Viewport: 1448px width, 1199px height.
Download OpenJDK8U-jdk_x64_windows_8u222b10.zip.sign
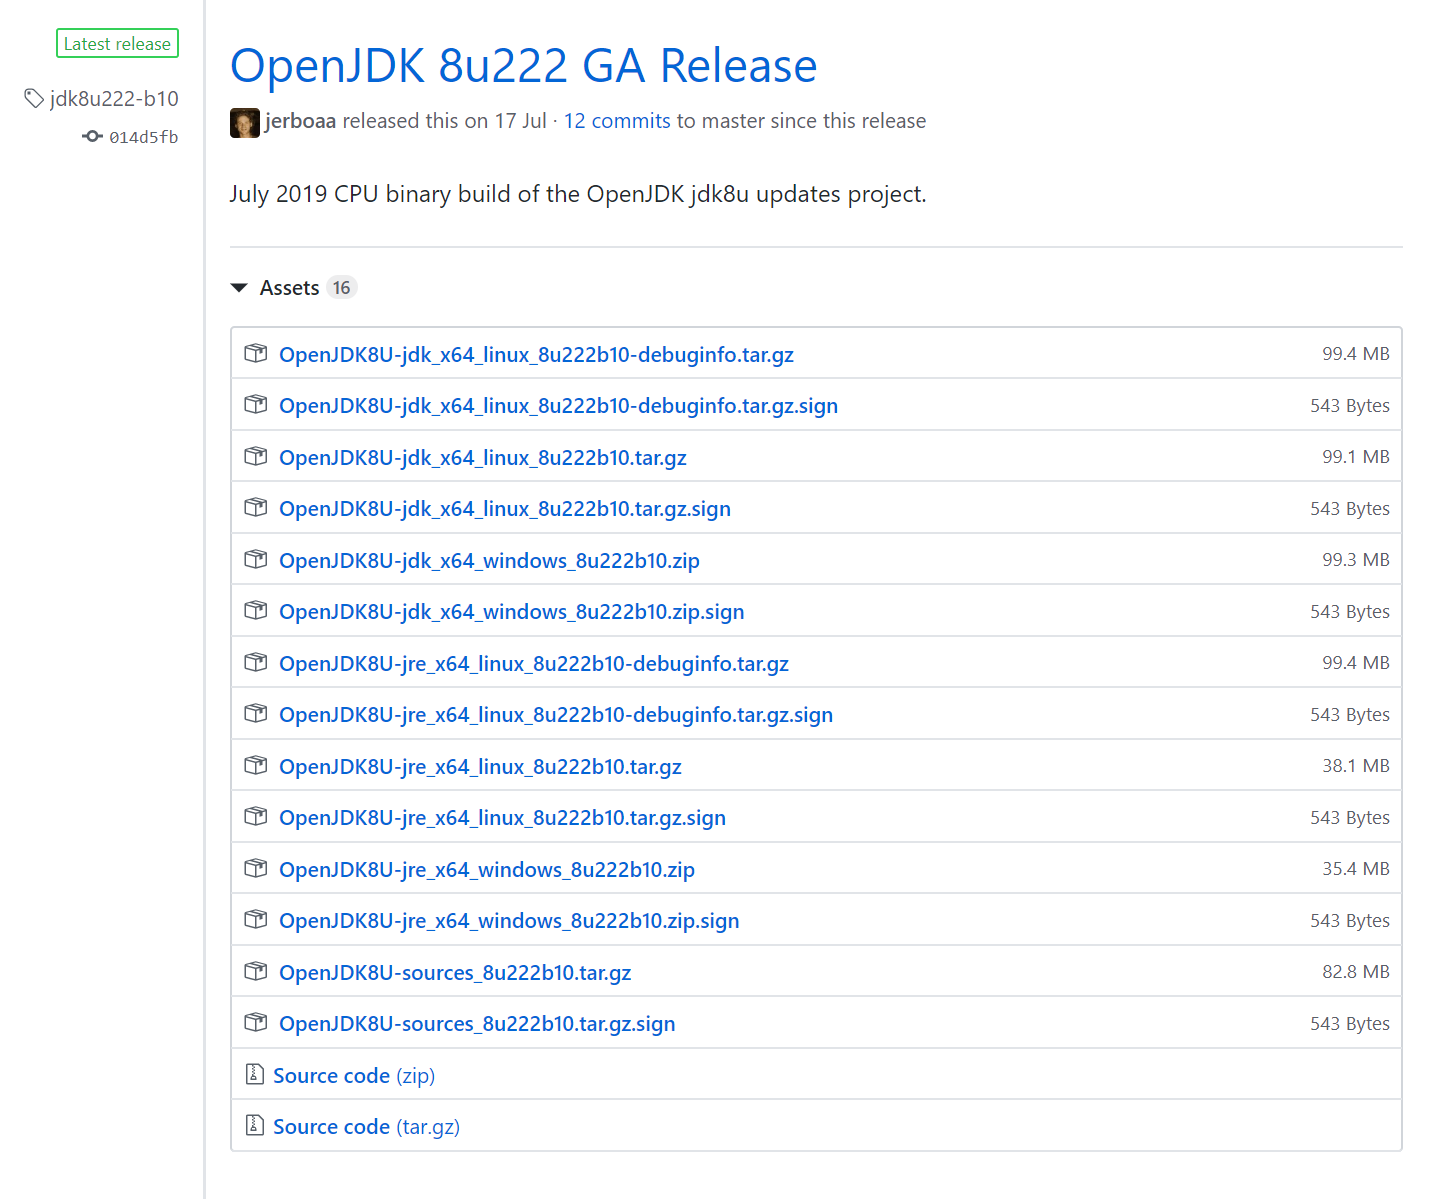511,612
